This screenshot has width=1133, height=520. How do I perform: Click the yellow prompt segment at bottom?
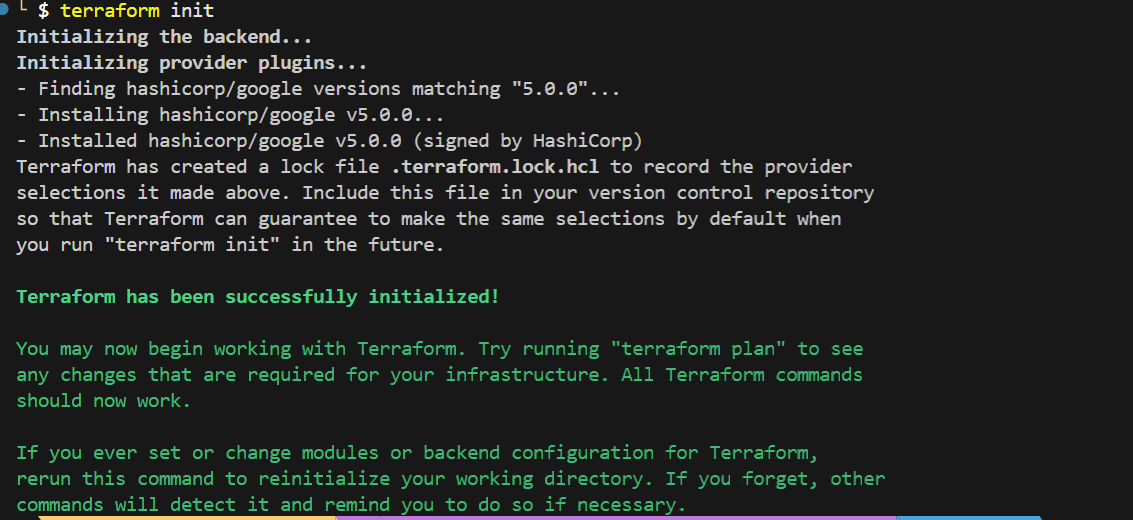click(x=186, y=517)
